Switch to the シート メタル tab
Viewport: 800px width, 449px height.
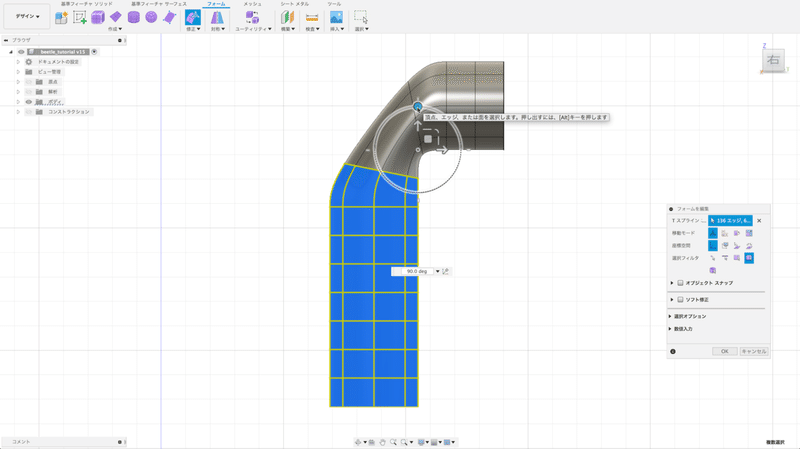pos(294,4)
